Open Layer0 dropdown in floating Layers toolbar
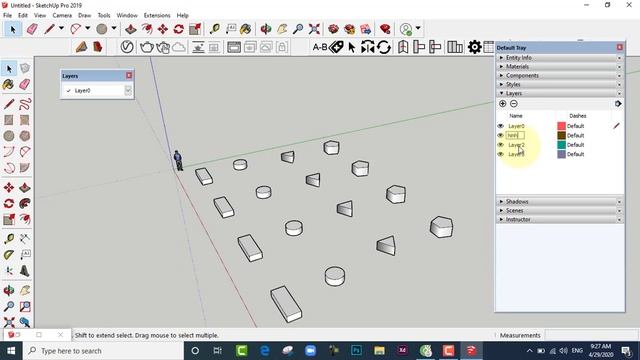 coord(128,90)
